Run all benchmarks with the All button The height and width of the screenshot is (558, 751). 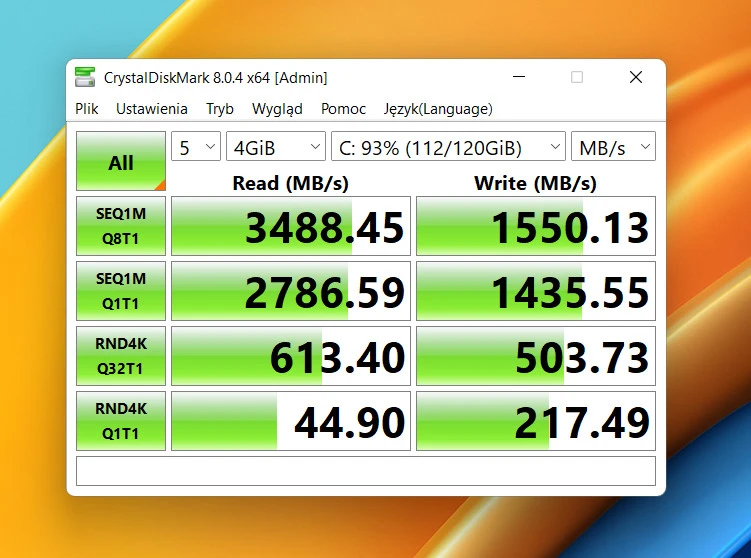click(121, 161)
